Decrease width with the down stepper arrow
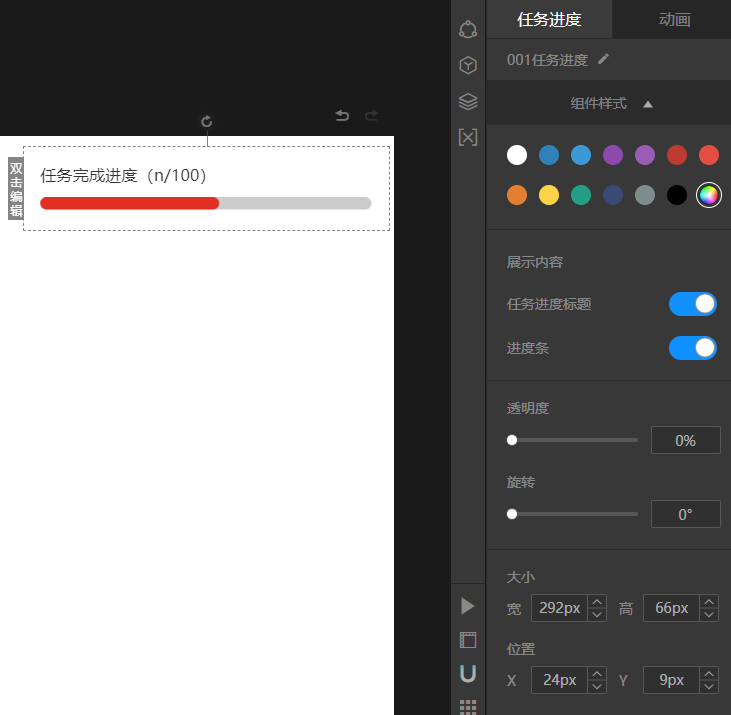The image size is (731, 715). [597, 614]
